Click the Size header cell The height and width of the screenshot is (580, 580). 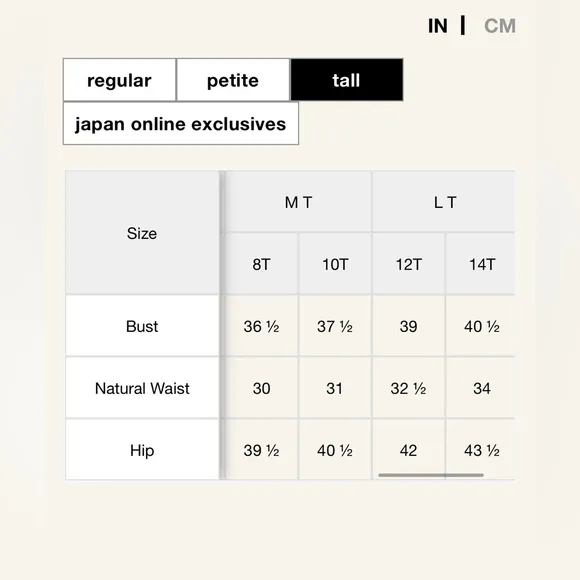point(142,233)
